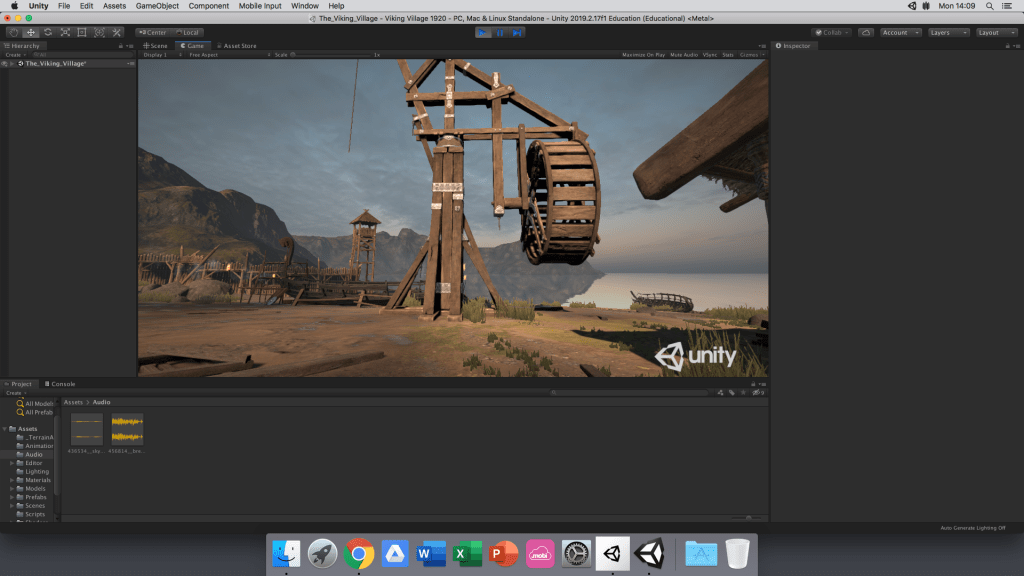Image resolution: width=1024 pixels, height=576 pixels.
Task: Click the Pause button
Action: click(500, 32)
